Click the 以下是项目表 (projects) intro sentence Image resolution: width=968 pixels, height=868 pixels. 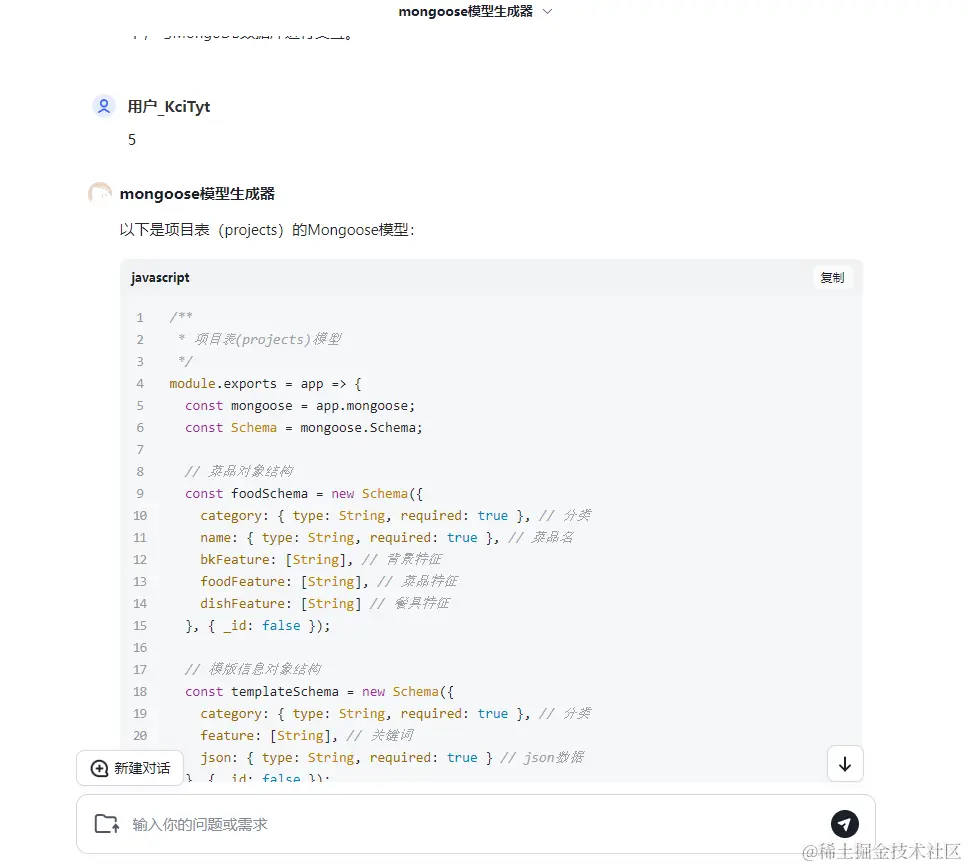tap(267, 230)
